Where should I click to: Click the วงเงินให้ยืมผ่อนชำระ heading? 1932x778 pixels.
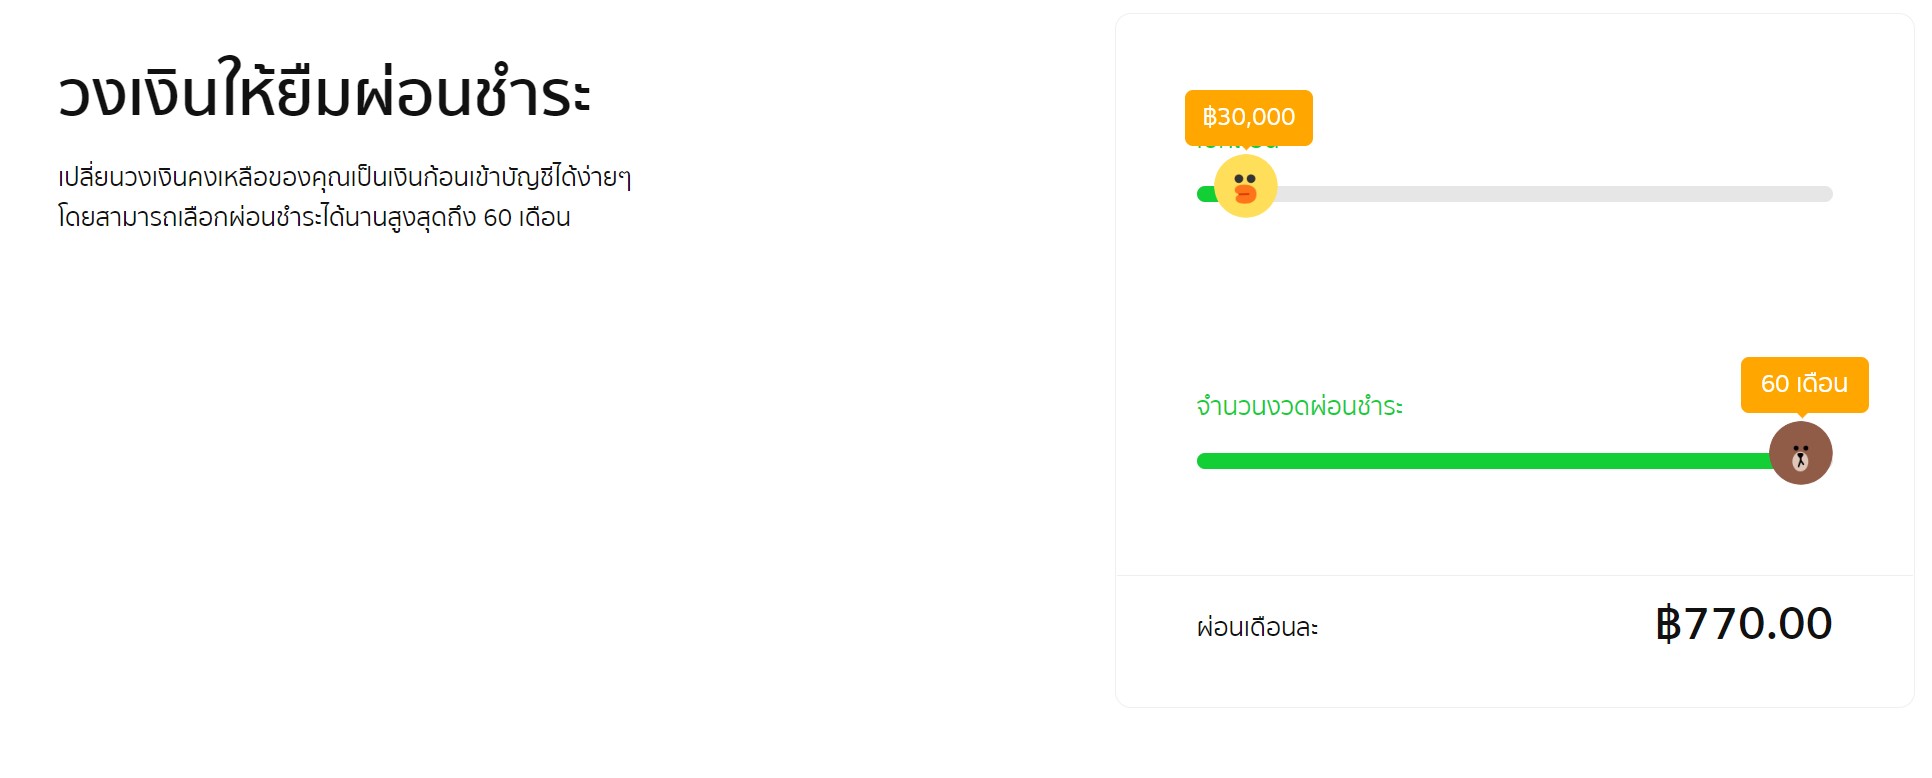point(325,94)
